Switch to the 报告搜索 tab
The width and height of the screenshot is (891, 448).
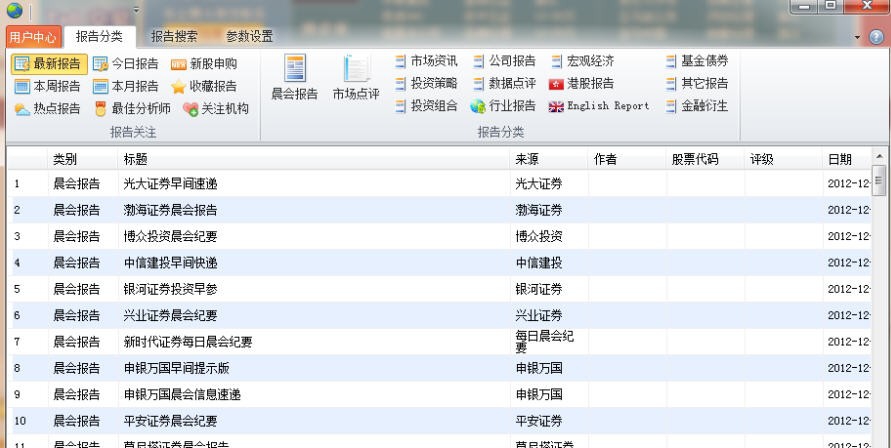click(174, 37)
